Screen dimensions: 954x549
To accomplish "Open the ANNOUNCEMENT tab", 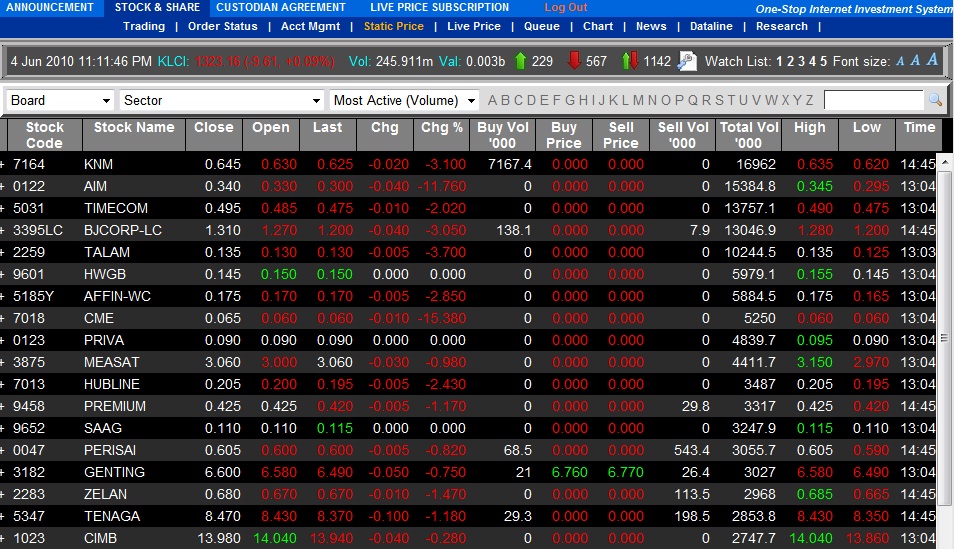I will [50, 7].
